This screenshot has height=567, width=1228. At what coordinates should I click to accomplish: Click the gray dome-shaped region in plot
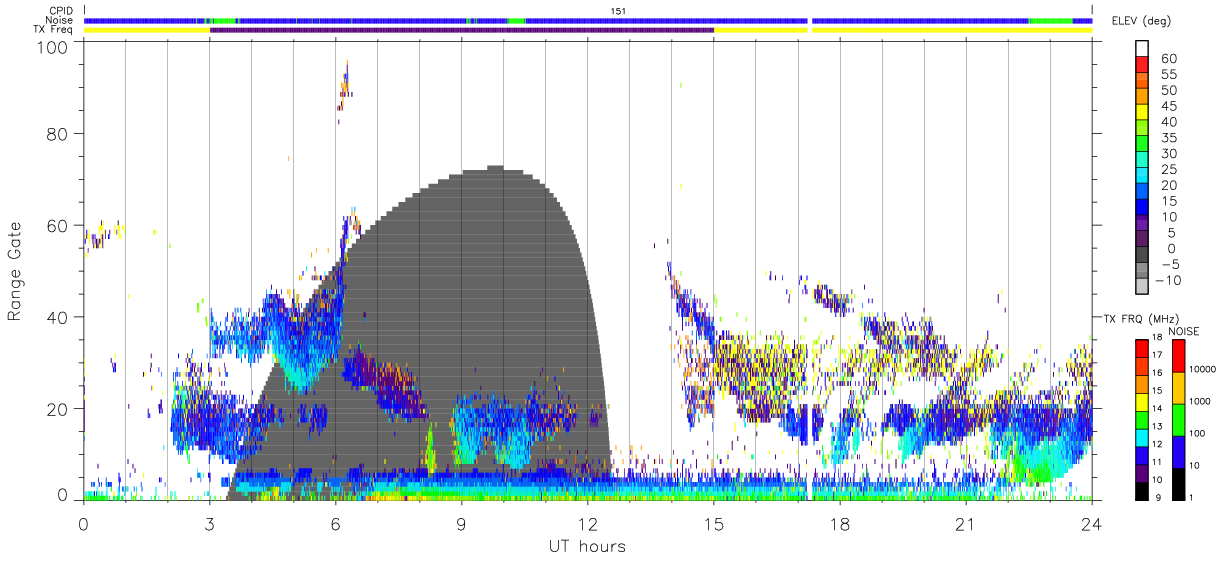450,330
